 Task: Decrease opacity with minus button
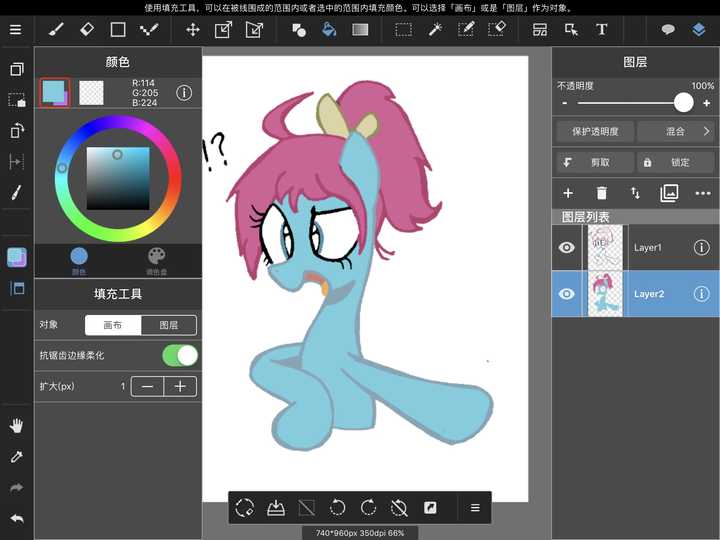point(565,103)
